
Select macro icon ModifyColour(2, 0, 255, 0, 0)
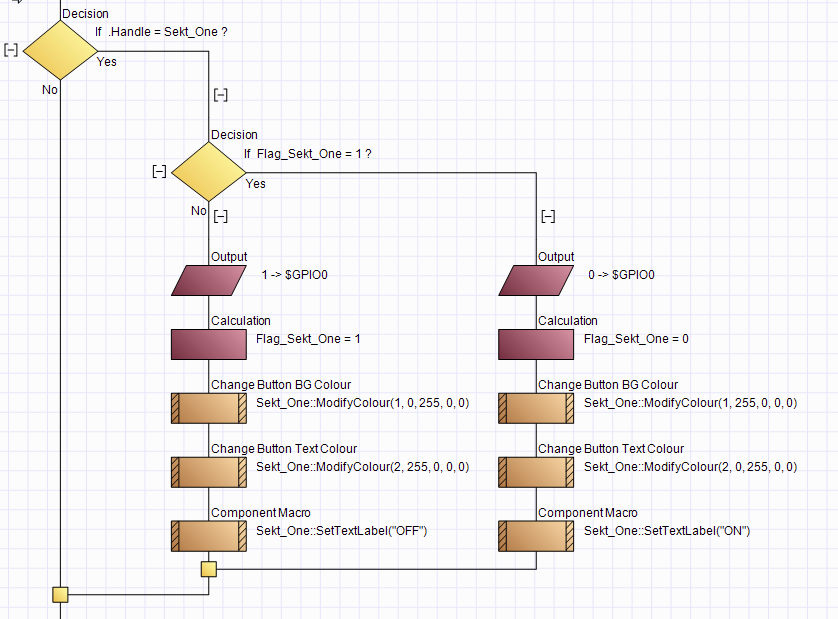pos(536,473)
